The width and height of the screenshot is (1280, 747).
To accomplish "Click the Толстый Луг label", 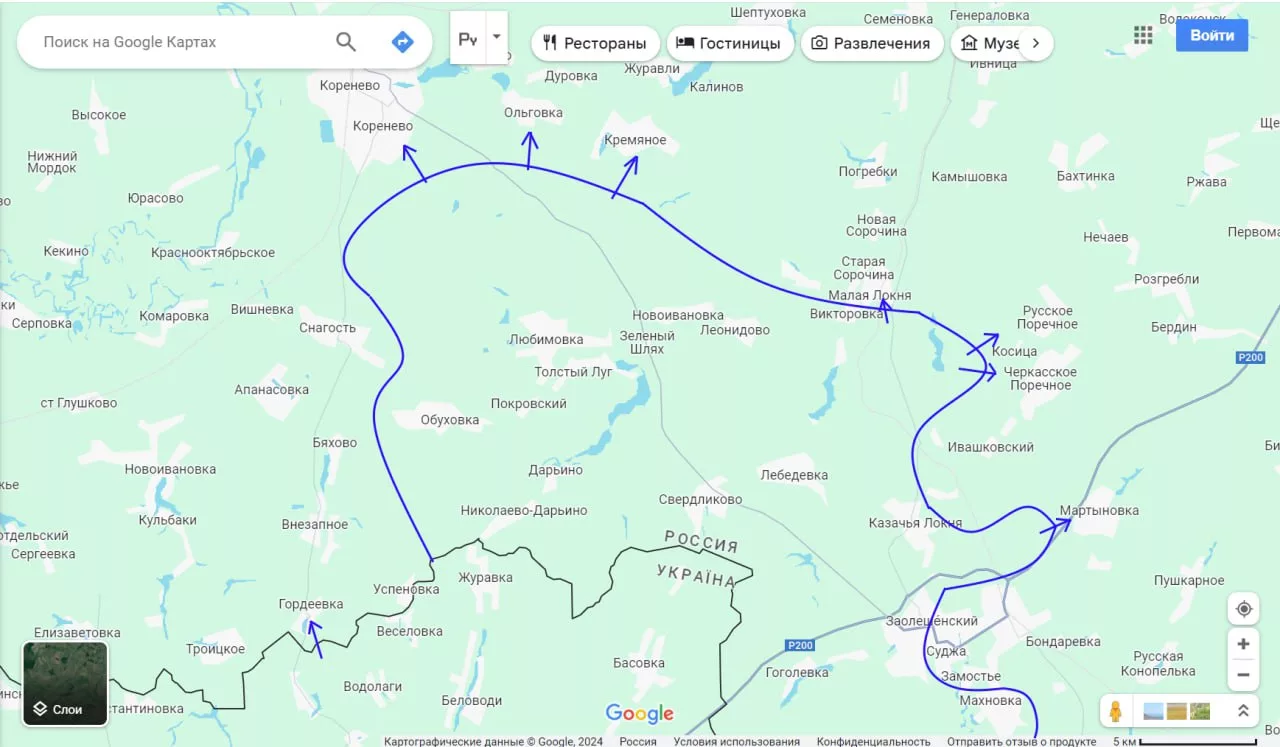I will [573, 372].
